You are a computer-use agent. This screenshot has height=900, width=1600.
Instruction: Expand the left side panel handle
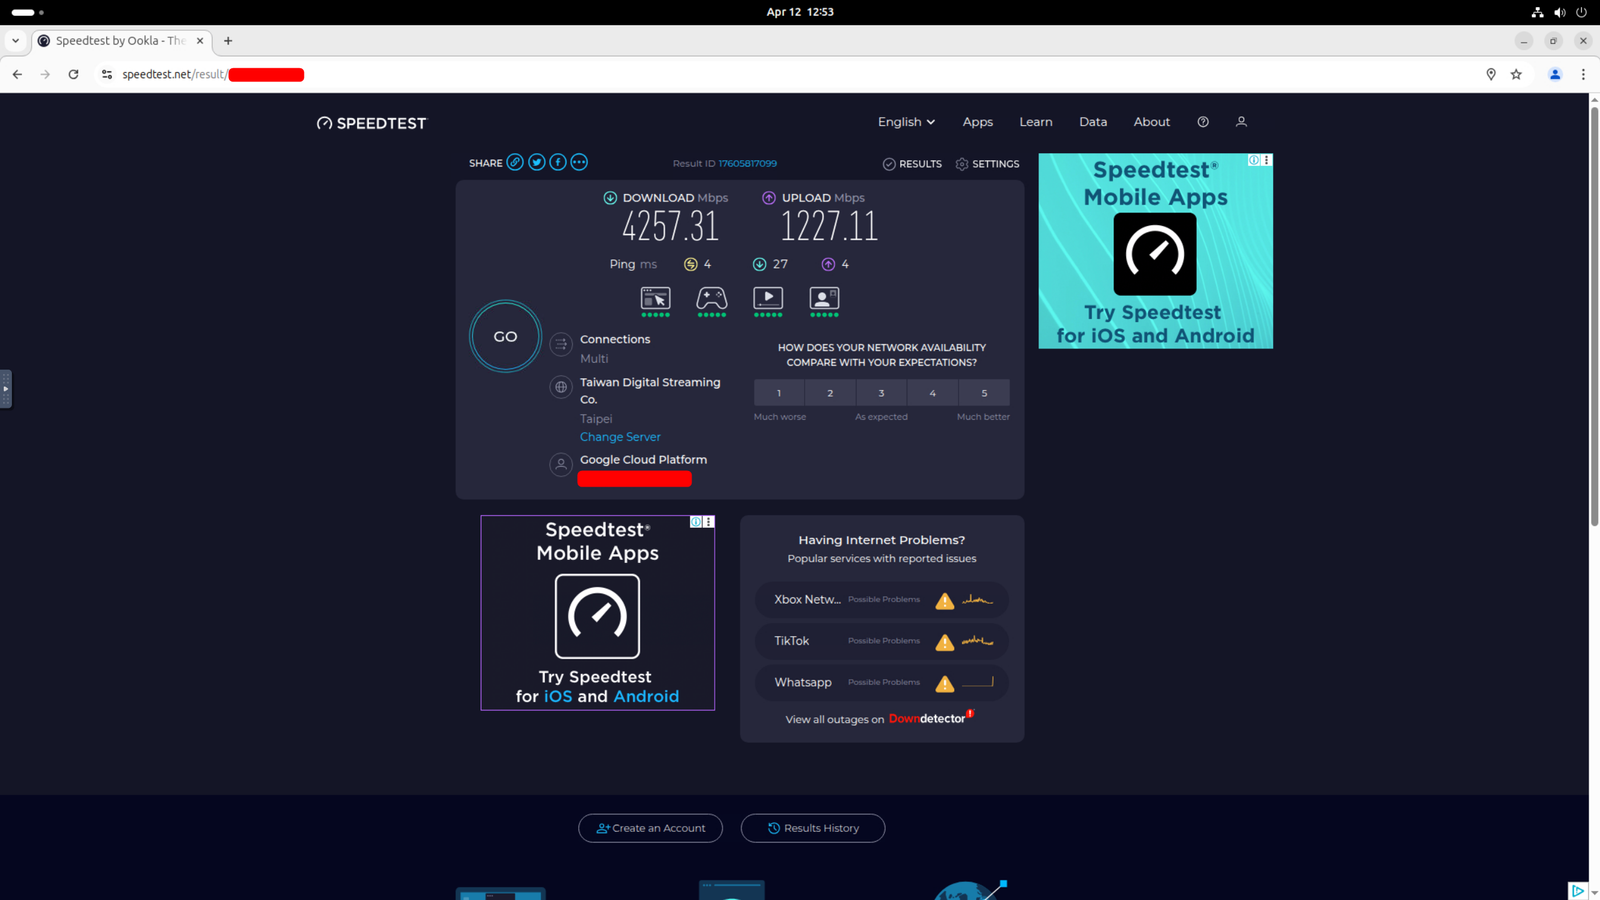[x=5, y=389]
